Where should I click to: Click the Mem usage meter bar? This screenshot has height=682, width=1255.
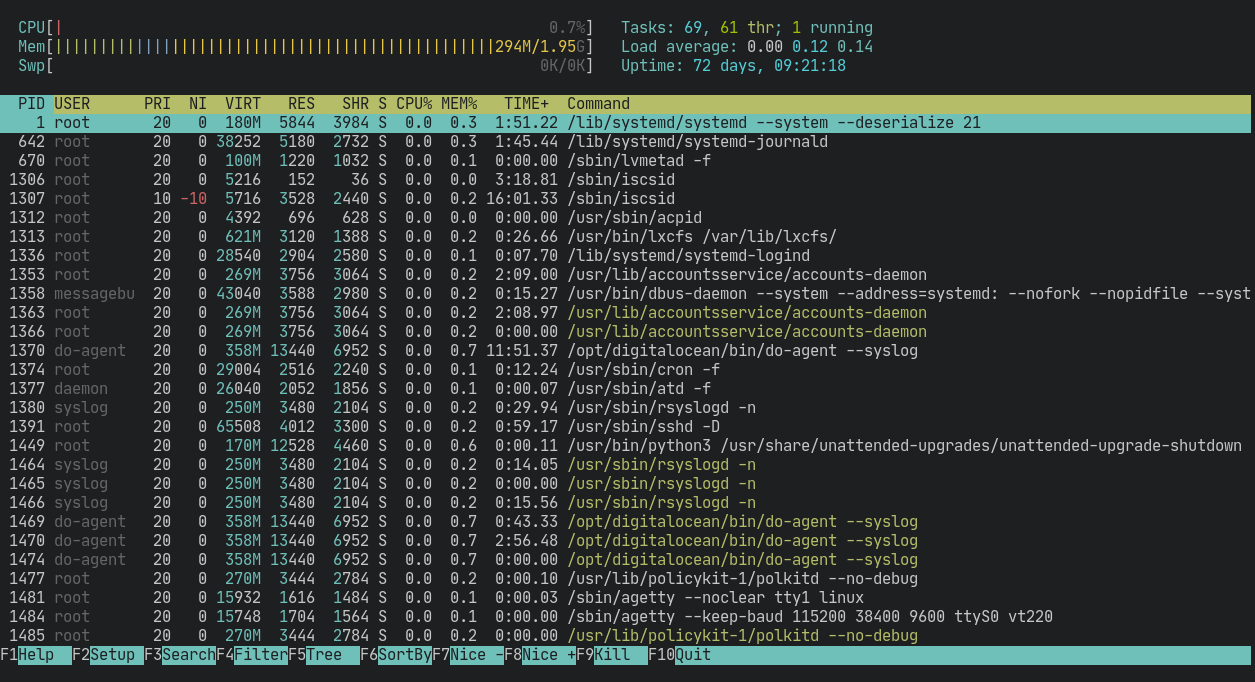click(x=306, y=47)
